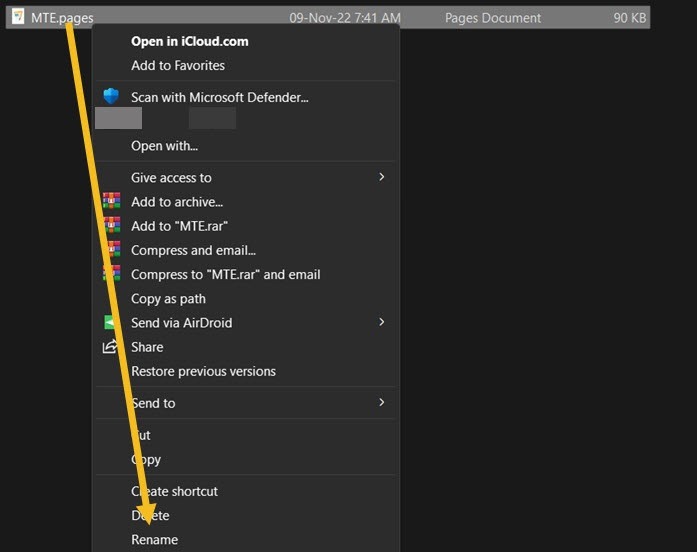
Task: Click the AirDroid icon in the menu
Action: coord(111,322)
